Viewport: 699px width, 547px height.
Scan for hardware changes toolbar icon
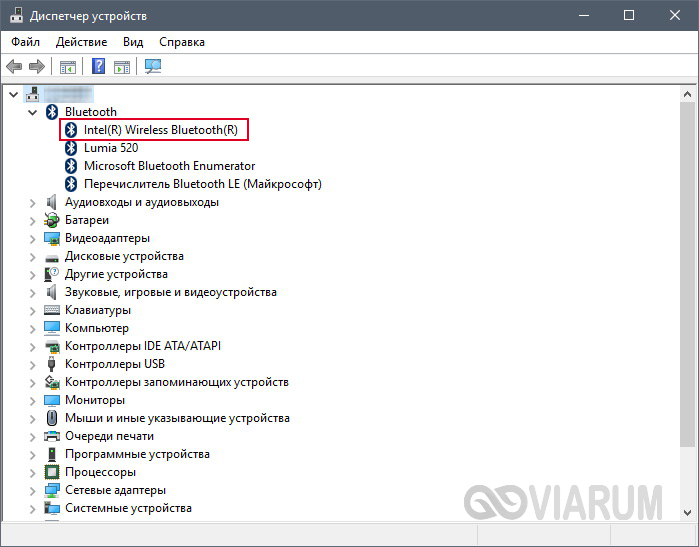tap(153, 66)
